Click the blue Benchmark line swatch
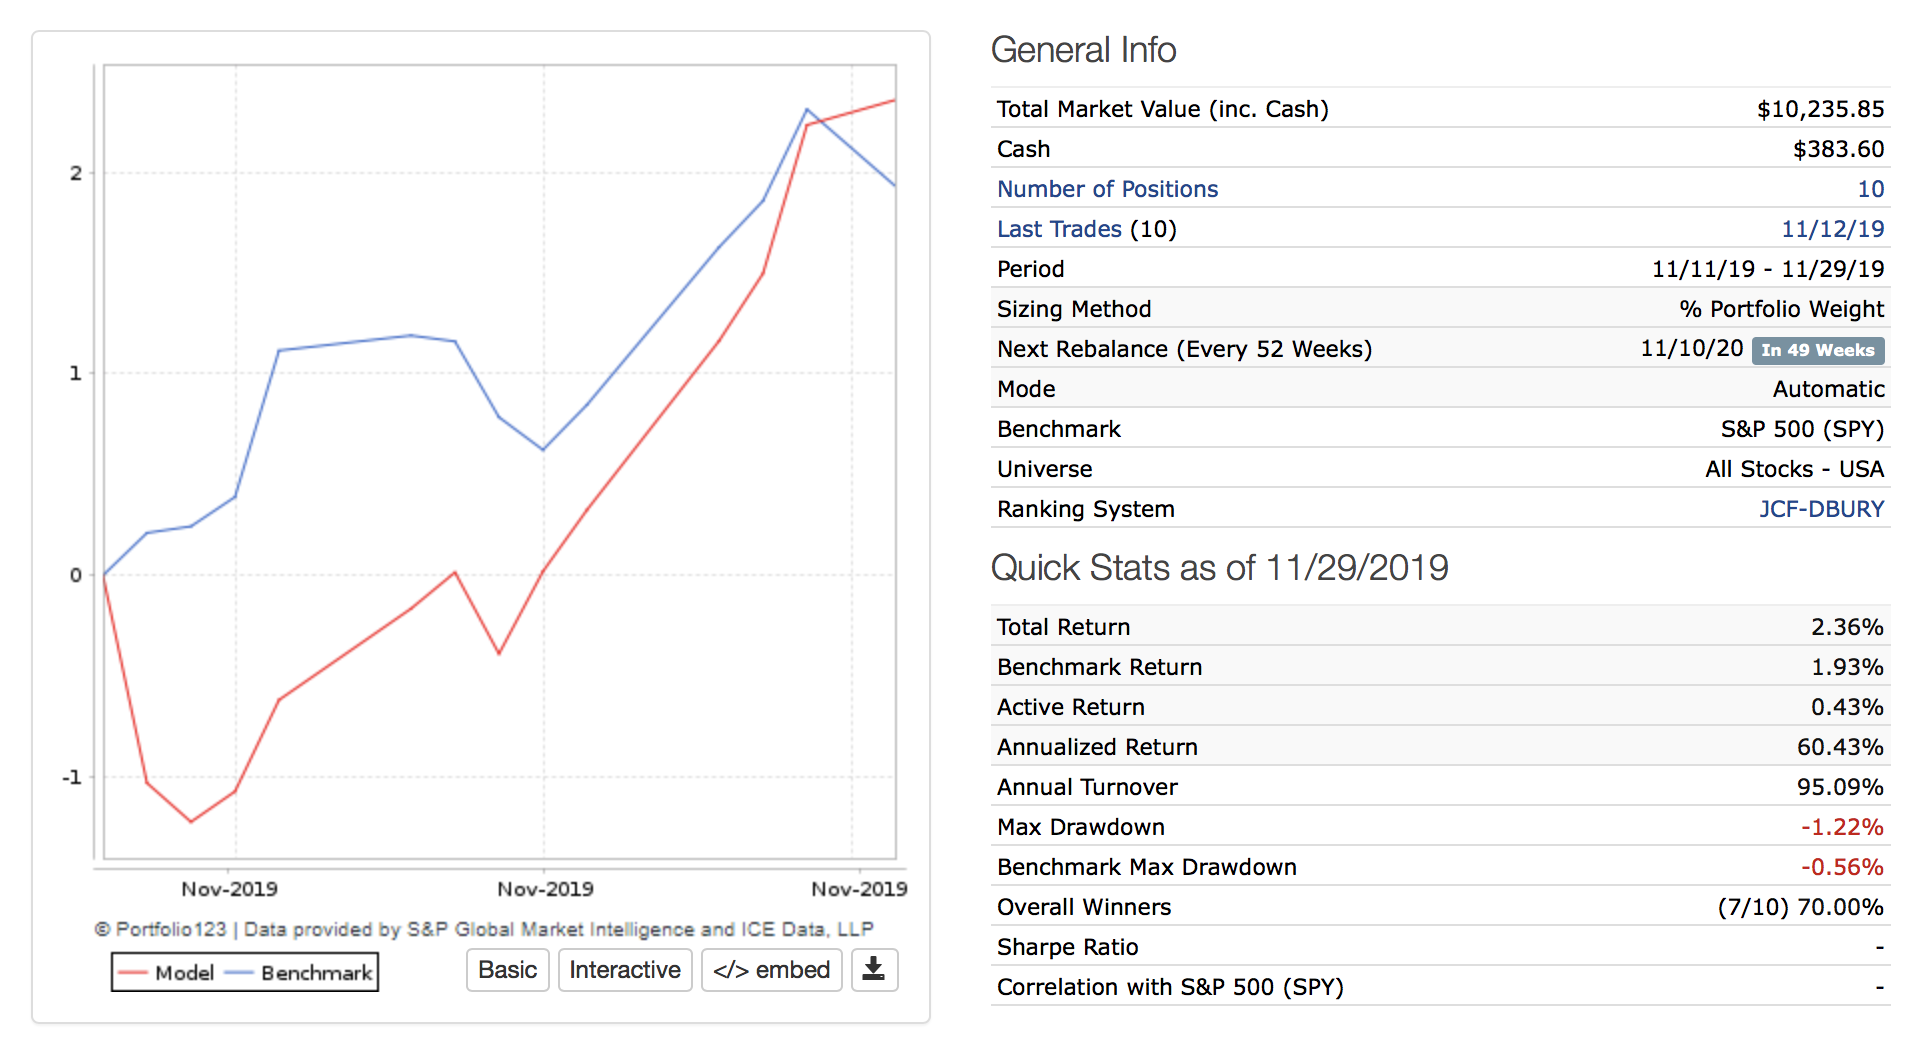This screenshot has width=1926, height=1060. tap(240, 973)
